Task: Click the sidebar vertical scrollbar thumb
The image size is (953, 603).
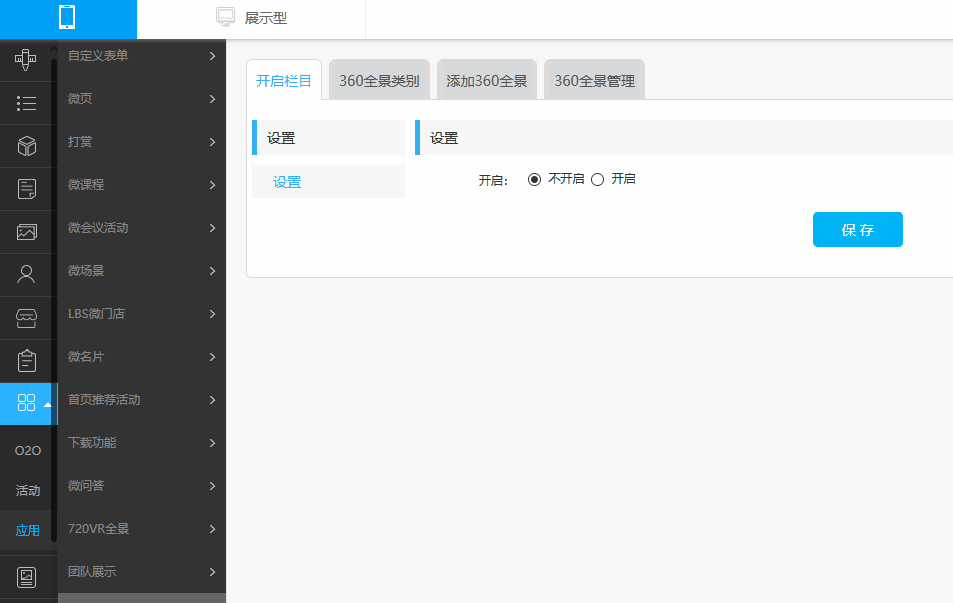Action: tap(54, 298)
